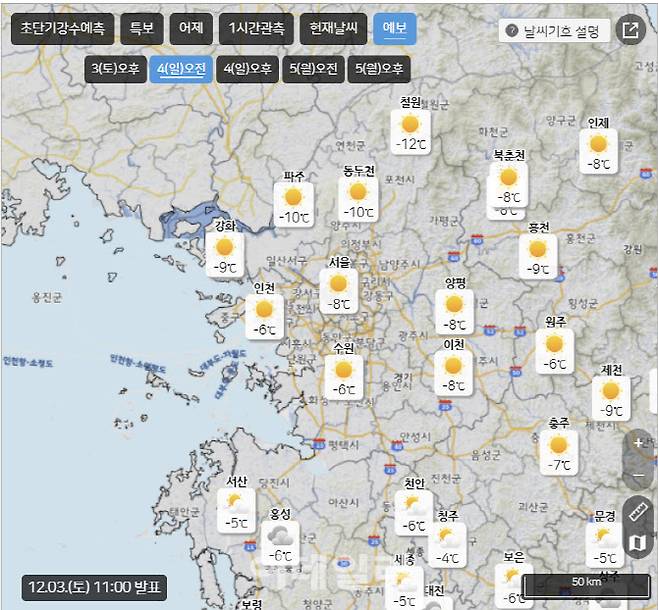Click the 태안군 map label

tap(184, 512)
